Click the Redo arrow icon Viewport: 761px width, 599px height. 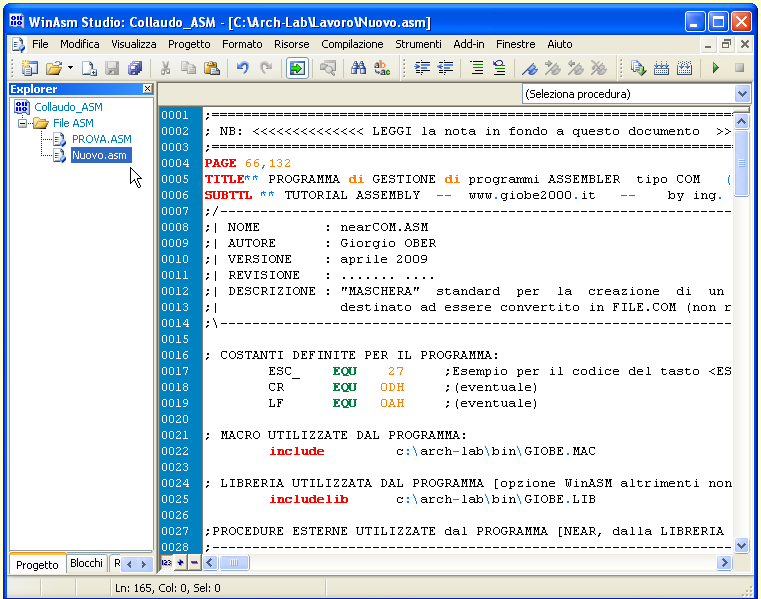click(x=266, y=68)
